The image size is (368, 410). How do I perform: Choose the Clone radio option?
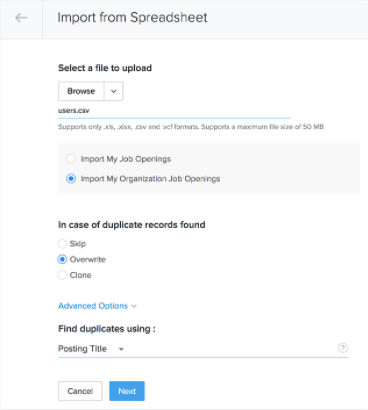click(x=62, y=275)
